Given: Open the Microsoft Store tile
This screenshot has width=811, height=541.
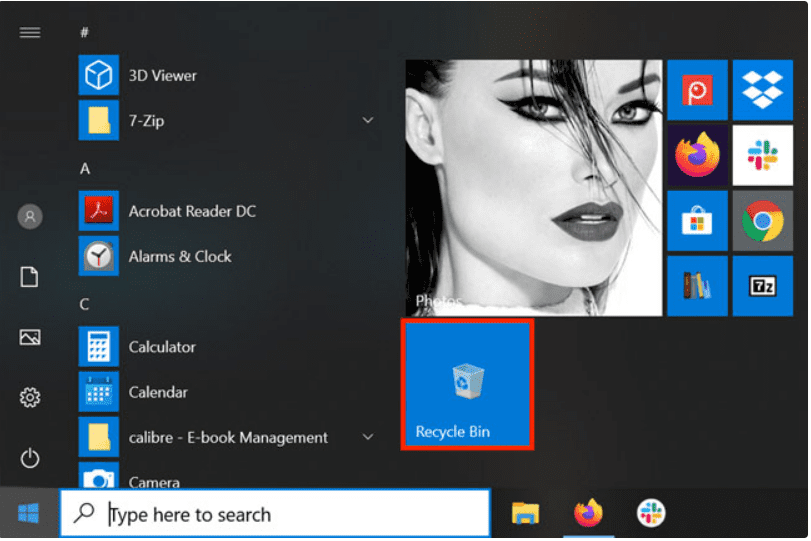Looking at the screenshot, I should (697, 221).
